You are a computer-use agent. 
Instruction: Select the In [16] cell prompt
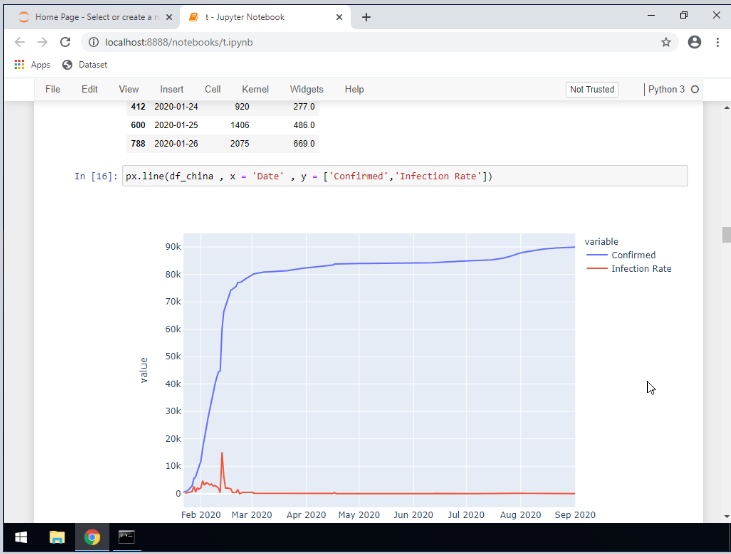(96, 176)
